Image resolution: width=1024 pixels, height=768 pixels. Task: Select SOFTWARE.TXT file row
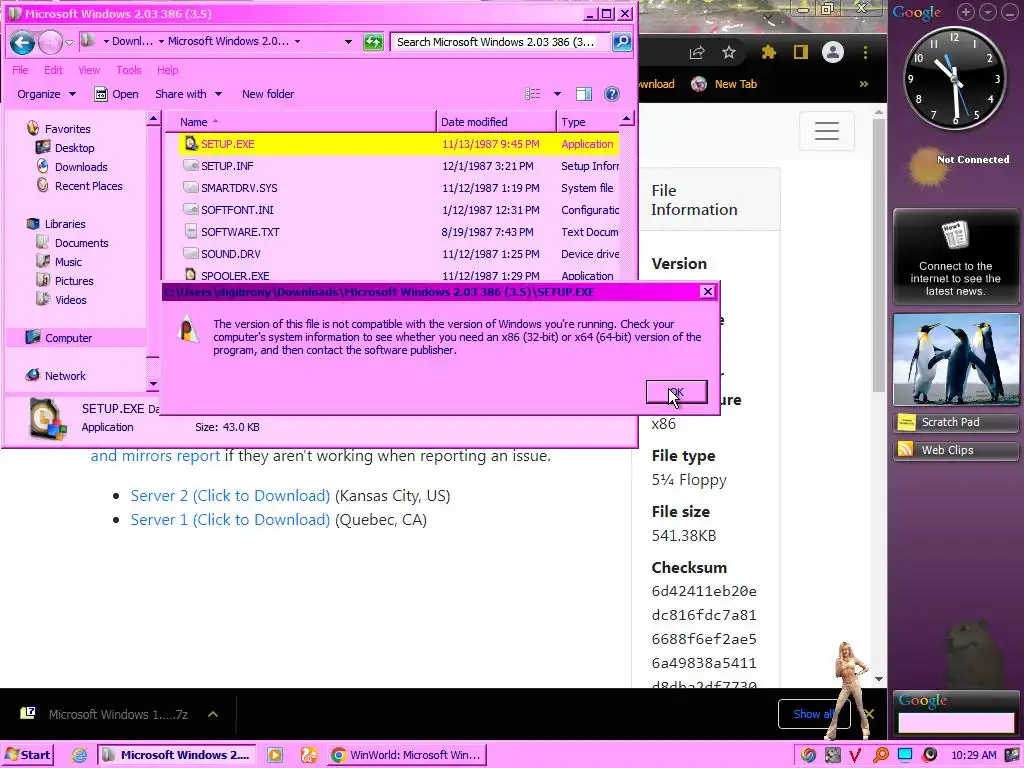pos(398,232)
